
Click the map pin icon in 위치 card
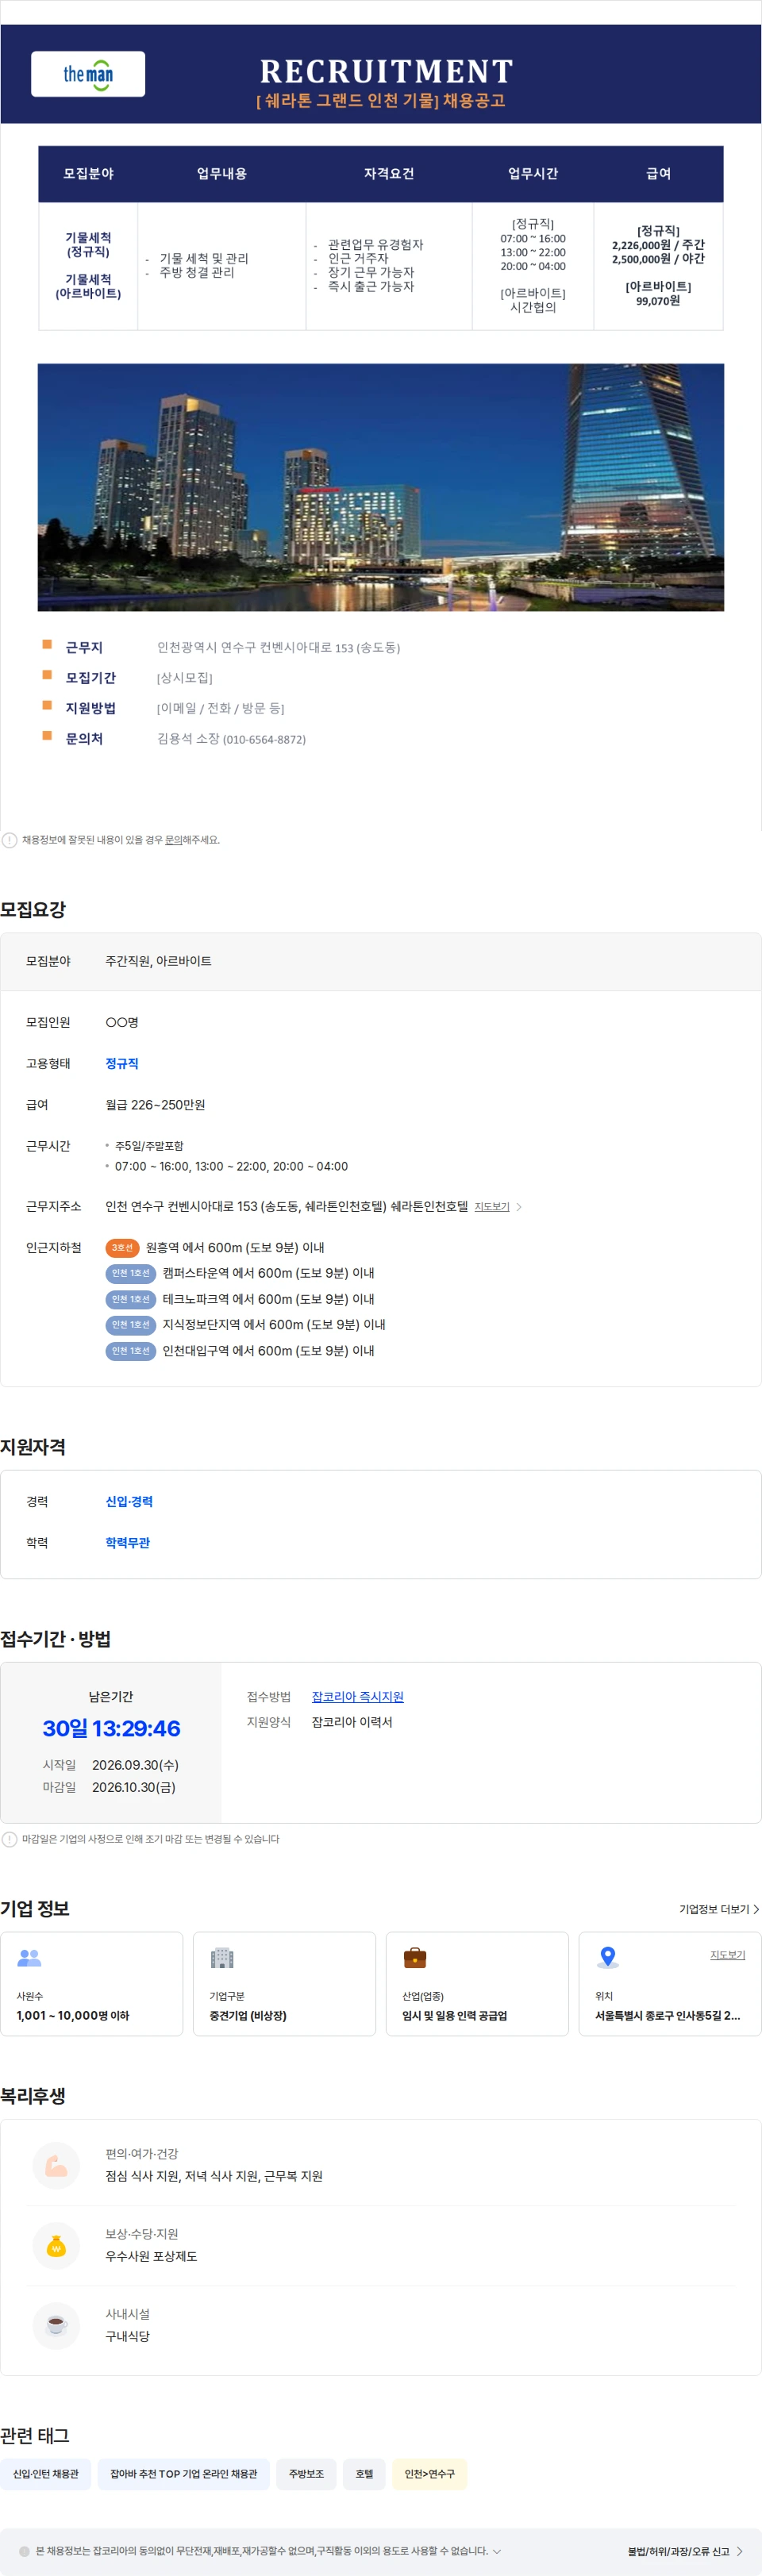pyautogui.click(x=607, y=1958)
